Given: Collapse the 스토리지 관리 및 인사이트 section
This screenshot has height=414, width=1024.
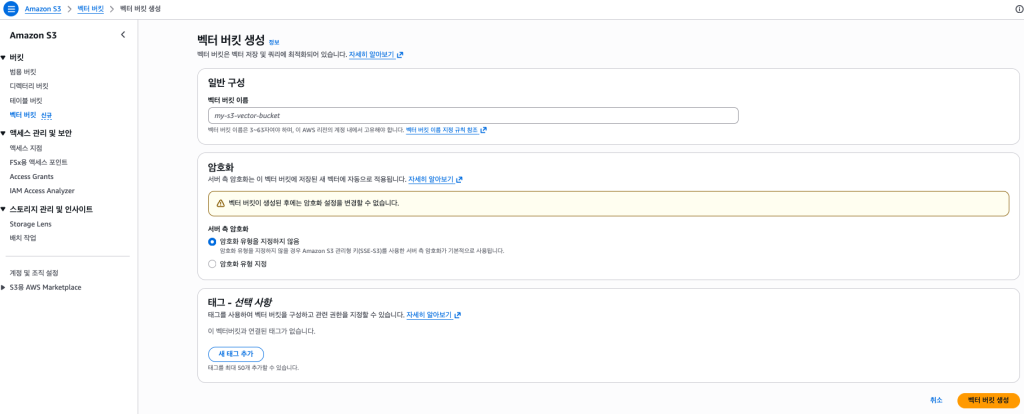Looking at the screenshot, I should 4,209.
